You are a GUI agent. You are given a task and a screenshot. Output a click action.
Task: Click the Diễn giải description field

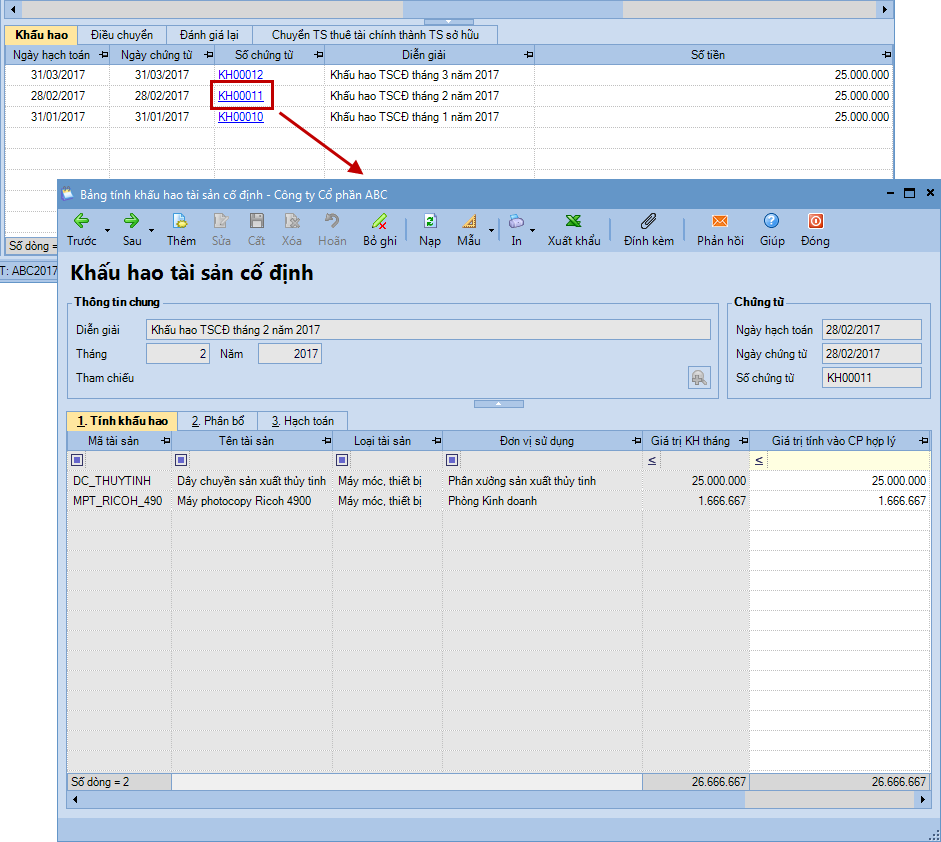428,329
